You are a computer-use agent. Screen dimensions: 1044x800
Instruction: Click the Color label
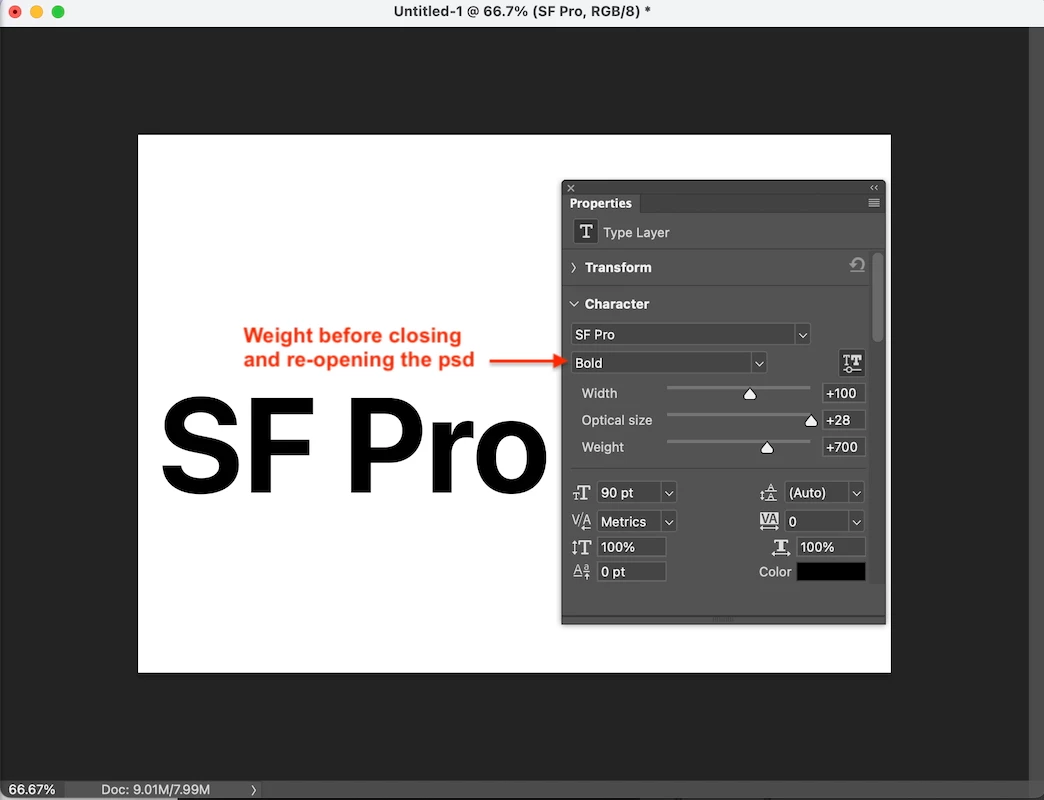click(775, 572)
